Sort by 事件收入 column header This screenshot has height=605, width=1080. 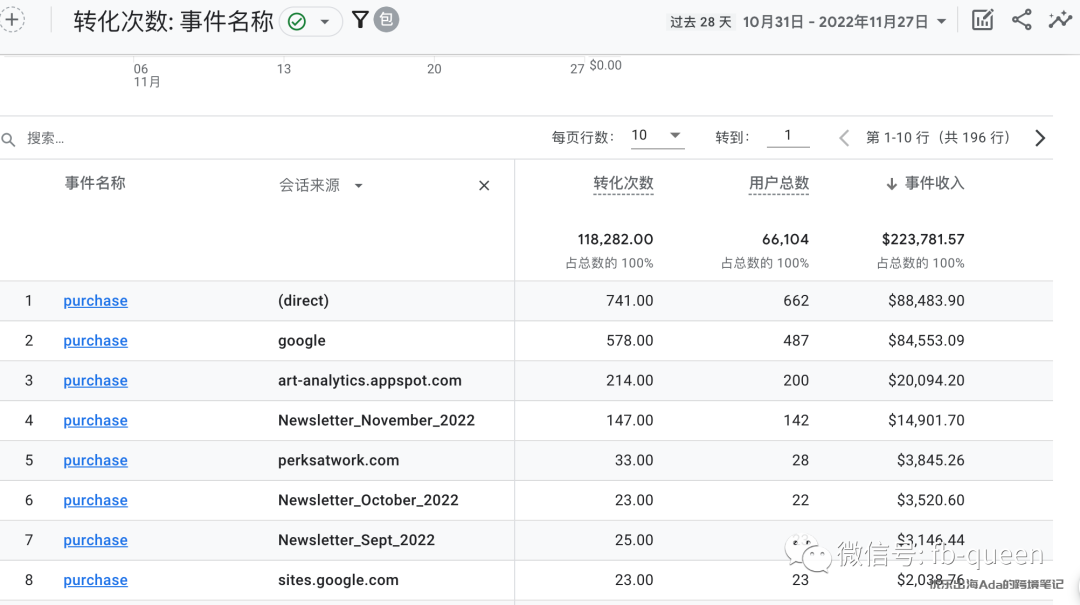925,183
